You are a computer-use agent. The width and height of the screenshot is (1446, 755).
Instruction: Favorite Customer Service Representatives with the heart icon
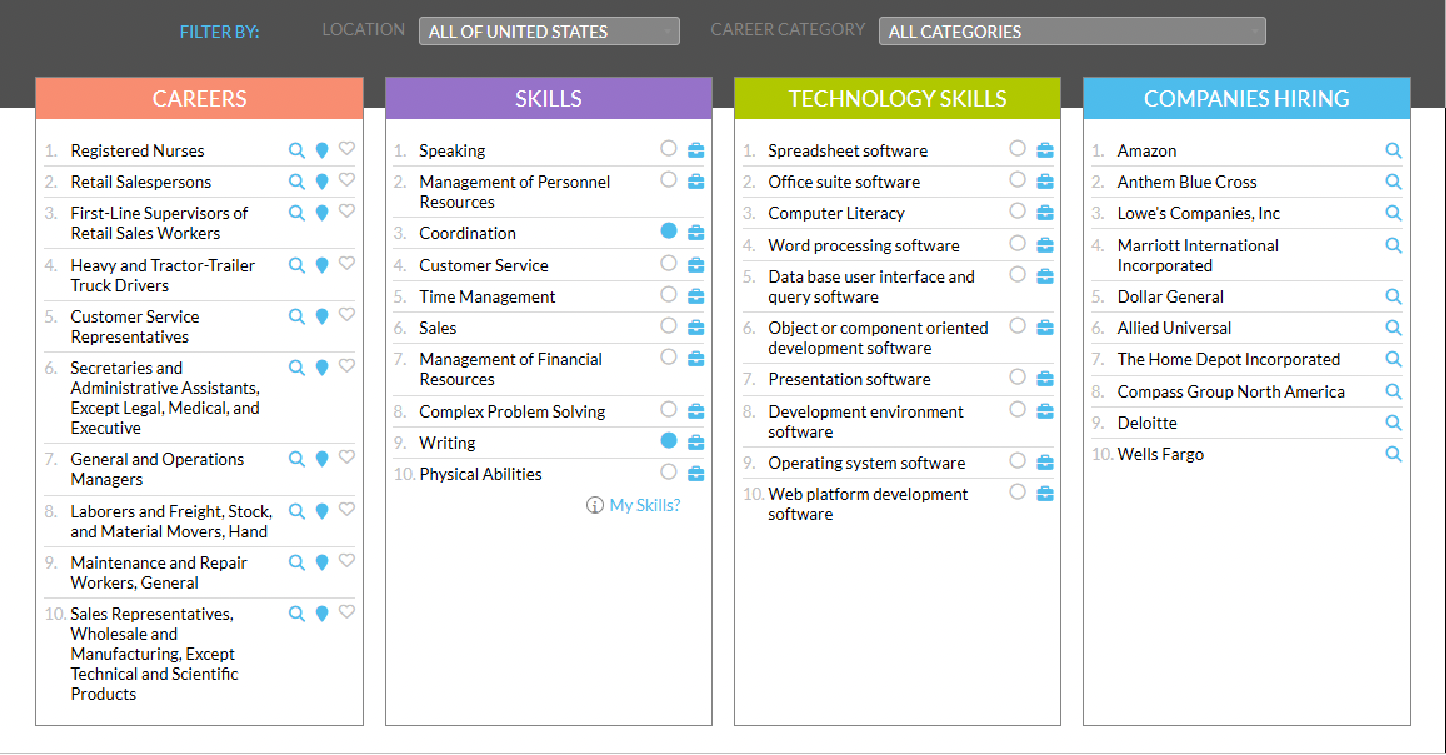pos(347,315)
